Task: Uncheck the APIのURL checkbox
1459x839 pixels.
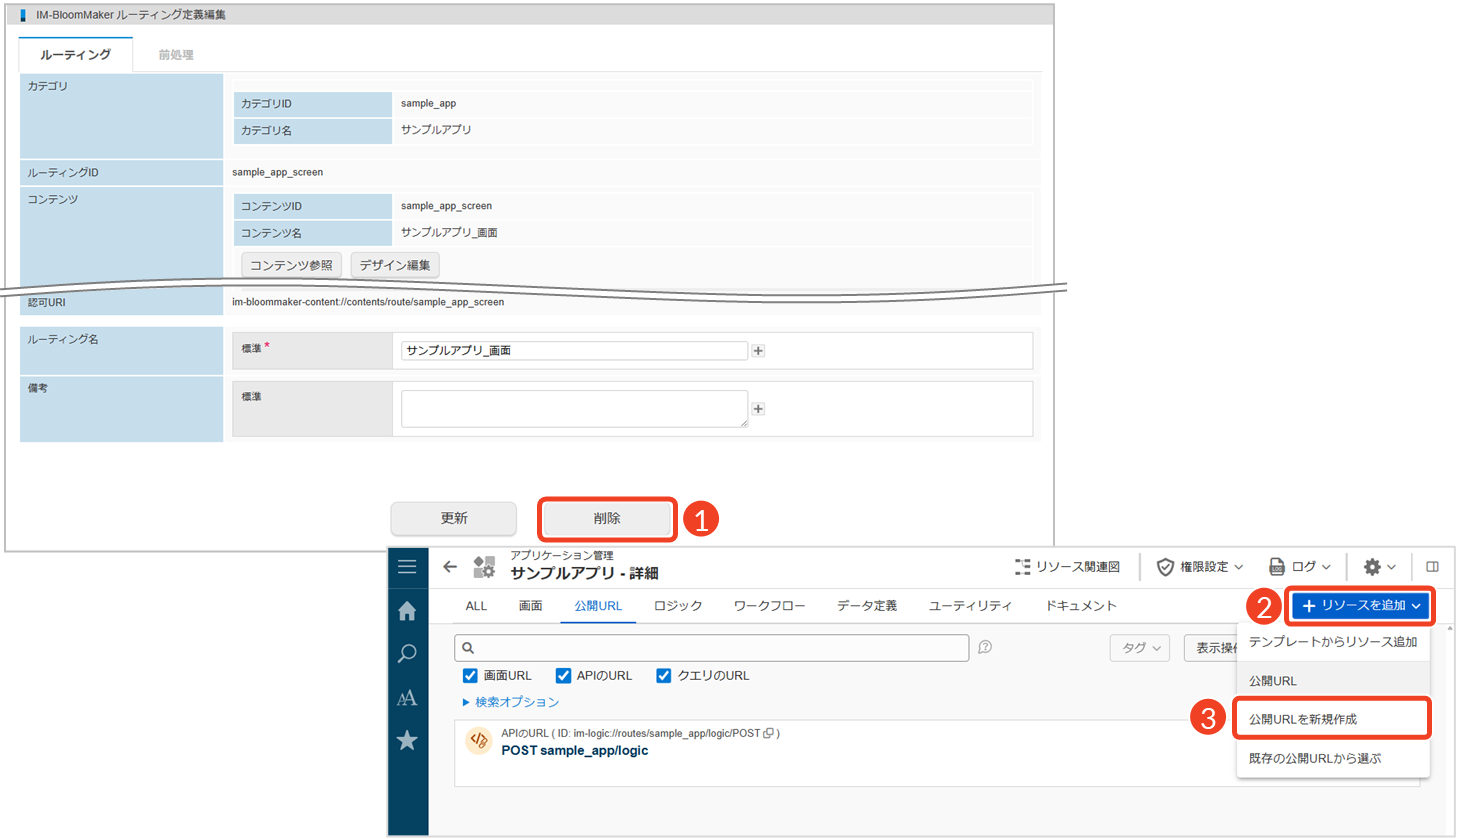Action: click(563, 676)
